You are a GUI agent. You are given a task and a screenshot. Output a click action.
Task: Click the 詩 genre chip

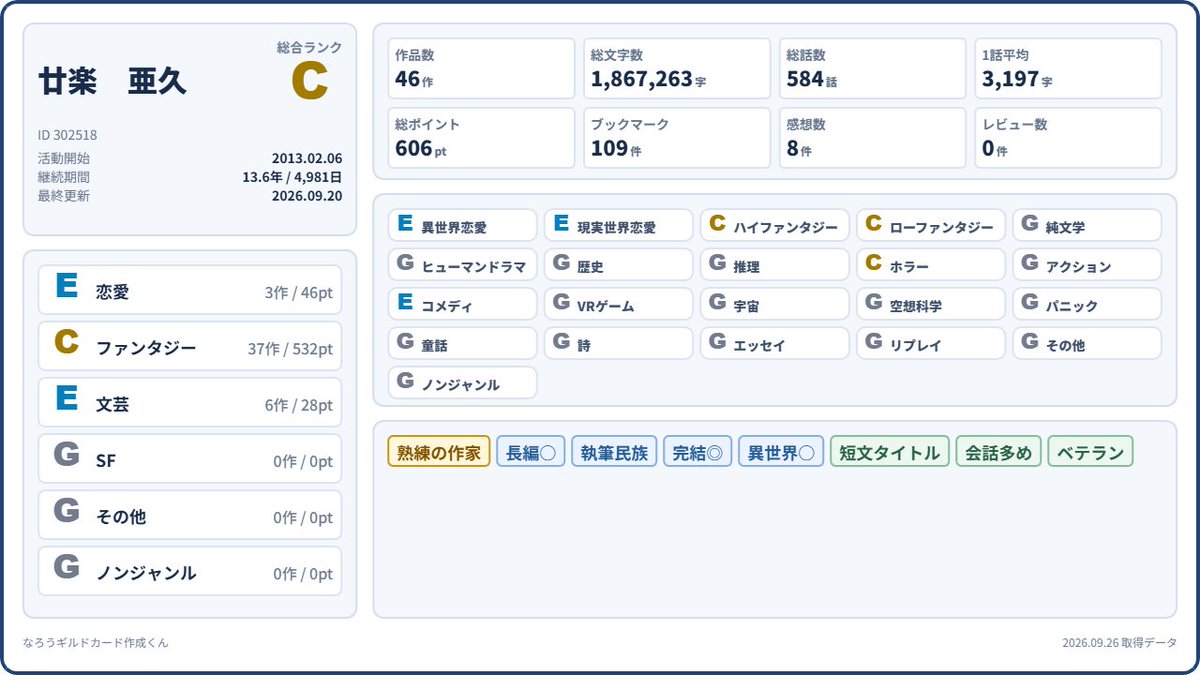point(618,343)
